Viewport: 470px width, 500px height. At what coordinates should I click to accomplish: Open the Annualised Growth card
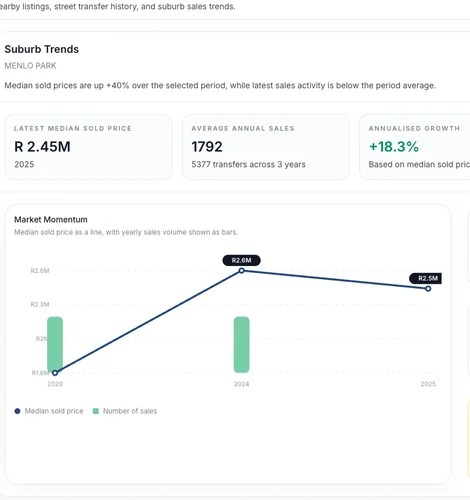(415, 147)
